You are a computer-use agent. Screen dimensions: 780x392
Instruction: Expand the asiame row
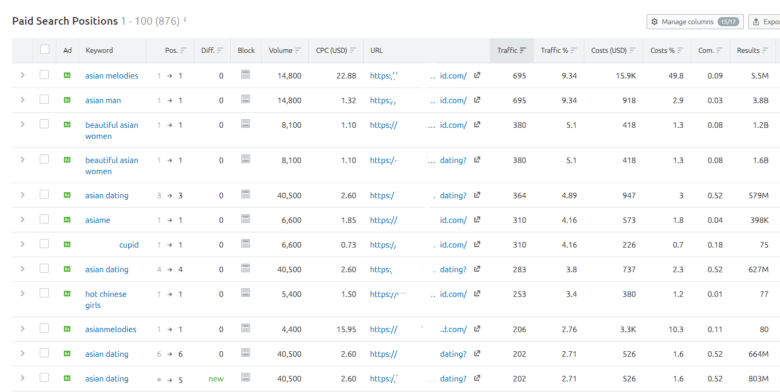22,219
